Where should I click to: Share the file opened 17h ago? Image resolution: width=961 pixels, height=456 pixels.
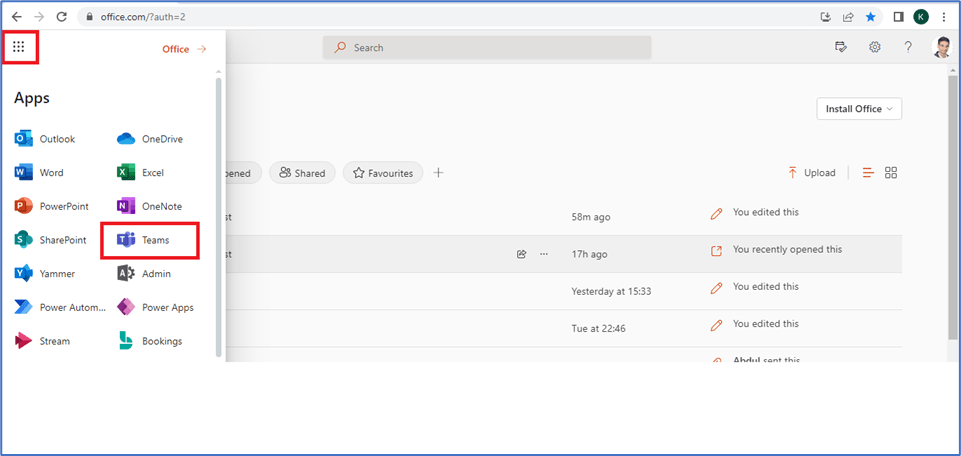[x=522, y=254]
